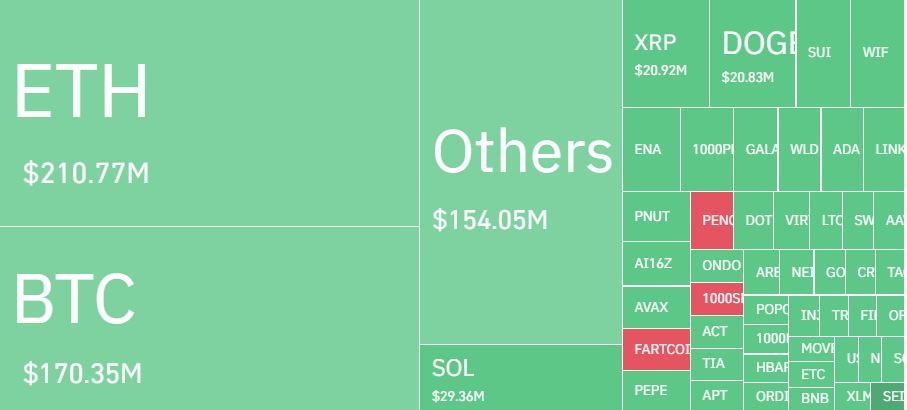Click the PNUT tile
The width and height of the screenshot is (907, 410).
click(656, 217)
